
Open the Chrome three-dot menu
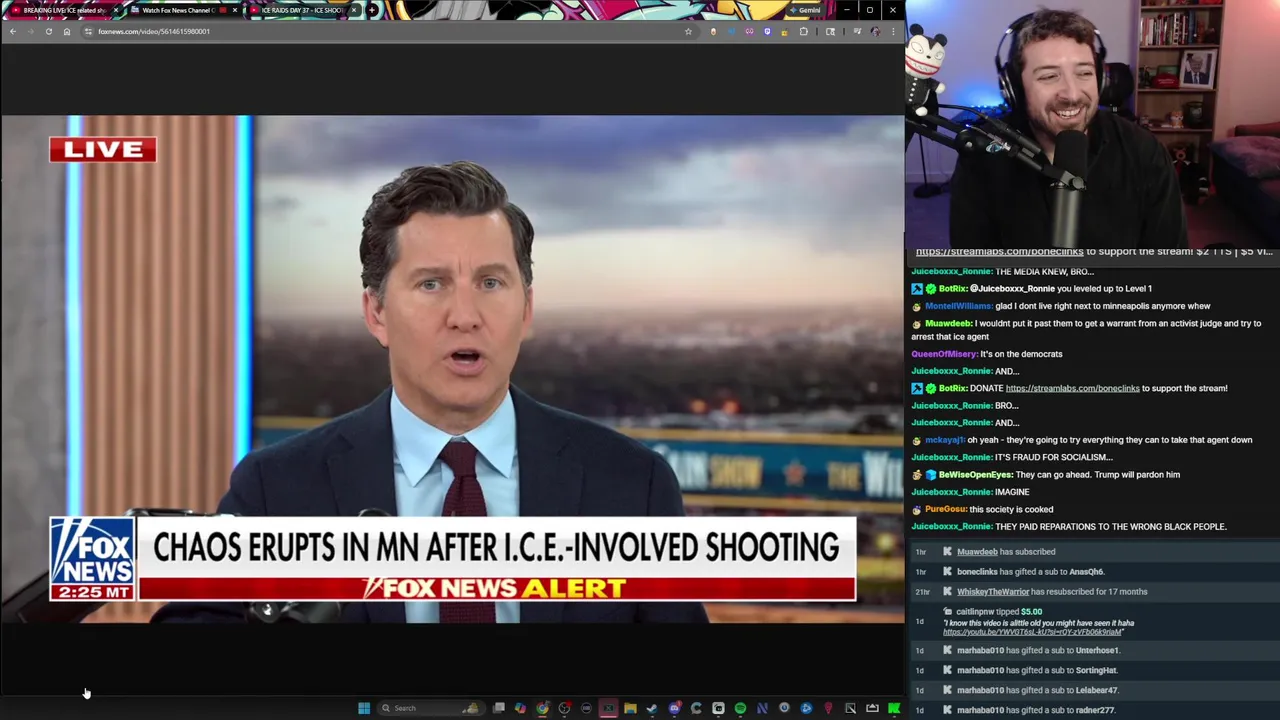[x=893, y=31]
